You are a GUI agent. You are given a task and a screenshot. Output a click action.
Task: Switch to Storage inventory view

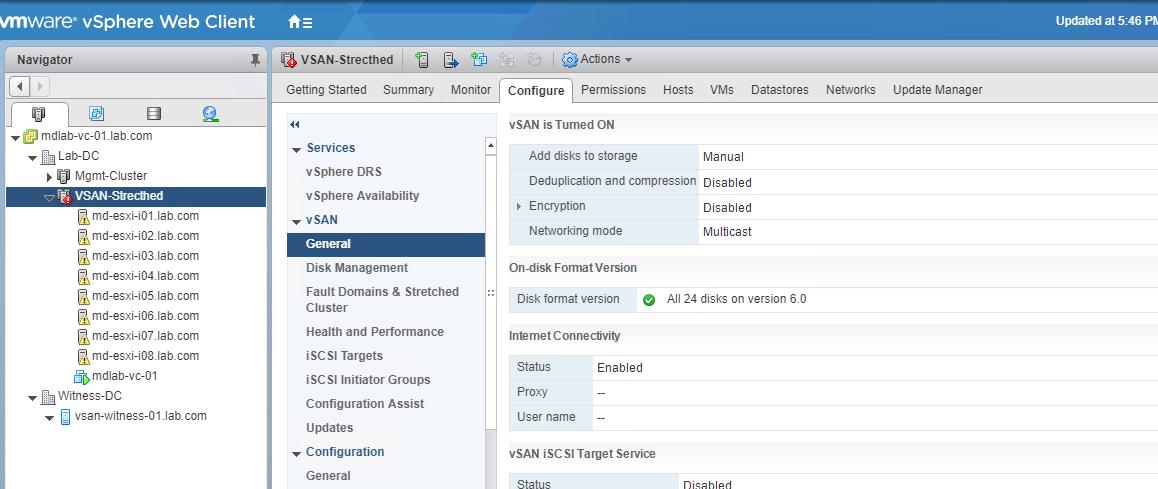point(154,114)
